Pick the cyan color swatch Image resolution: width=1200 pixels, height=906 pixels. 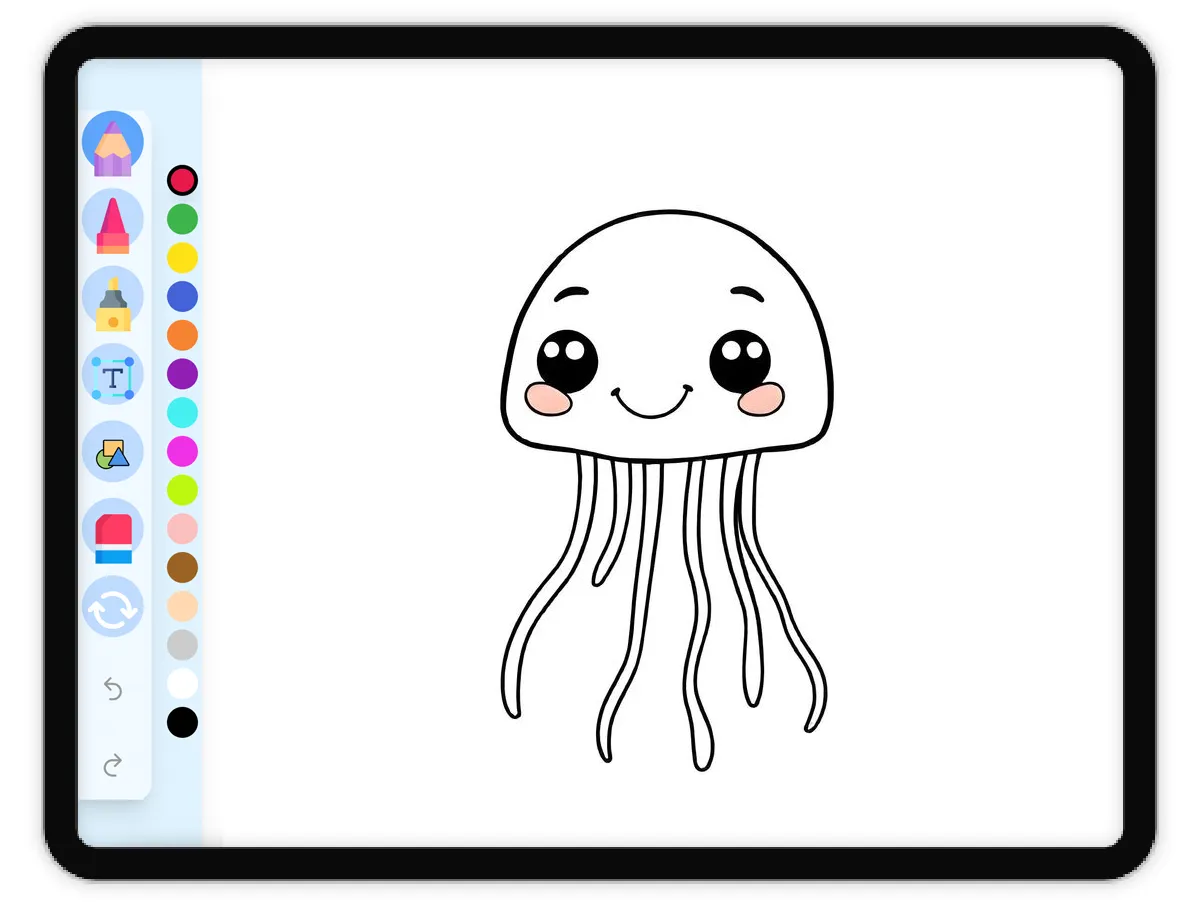182,413
